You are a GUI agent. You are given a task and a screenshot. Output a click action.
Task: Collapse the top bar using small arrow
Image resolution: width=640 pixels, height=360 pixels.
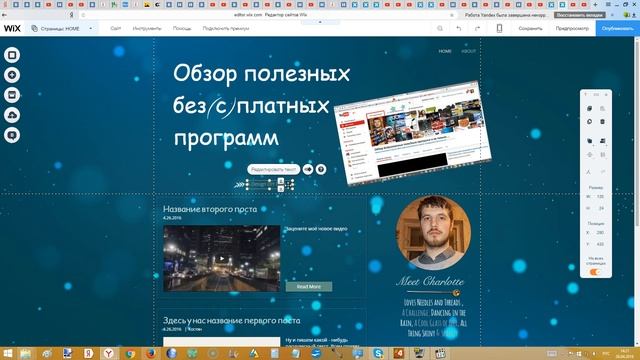pos(320,22)
